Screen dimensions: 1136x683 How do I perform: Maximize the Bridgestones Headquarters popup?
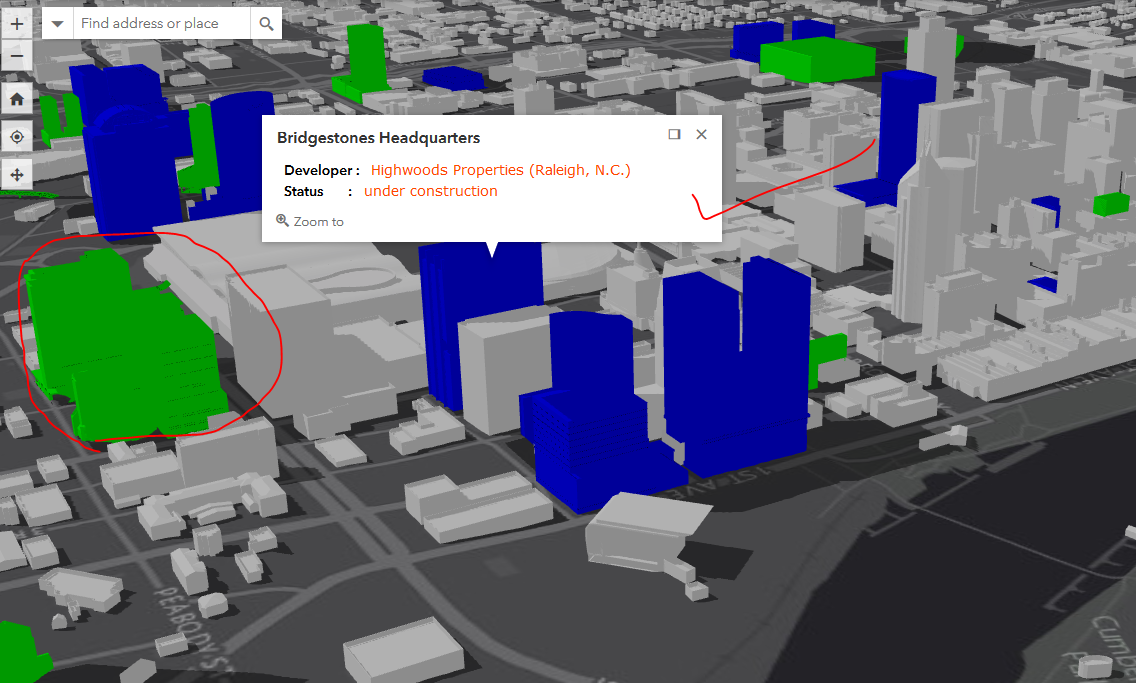pos(674,134)
